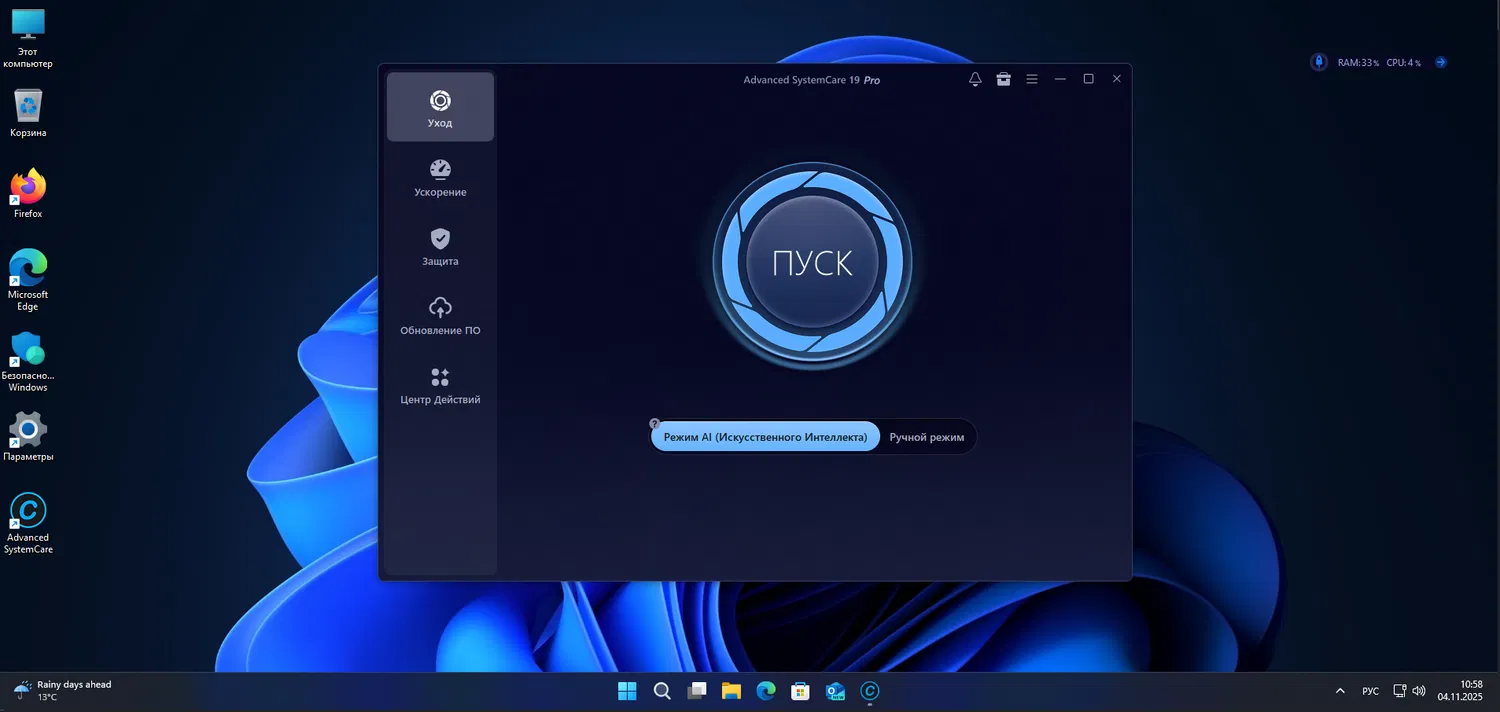
Task: Open the toolbox icon in the title bar
Action: (x=1003, y=78)
